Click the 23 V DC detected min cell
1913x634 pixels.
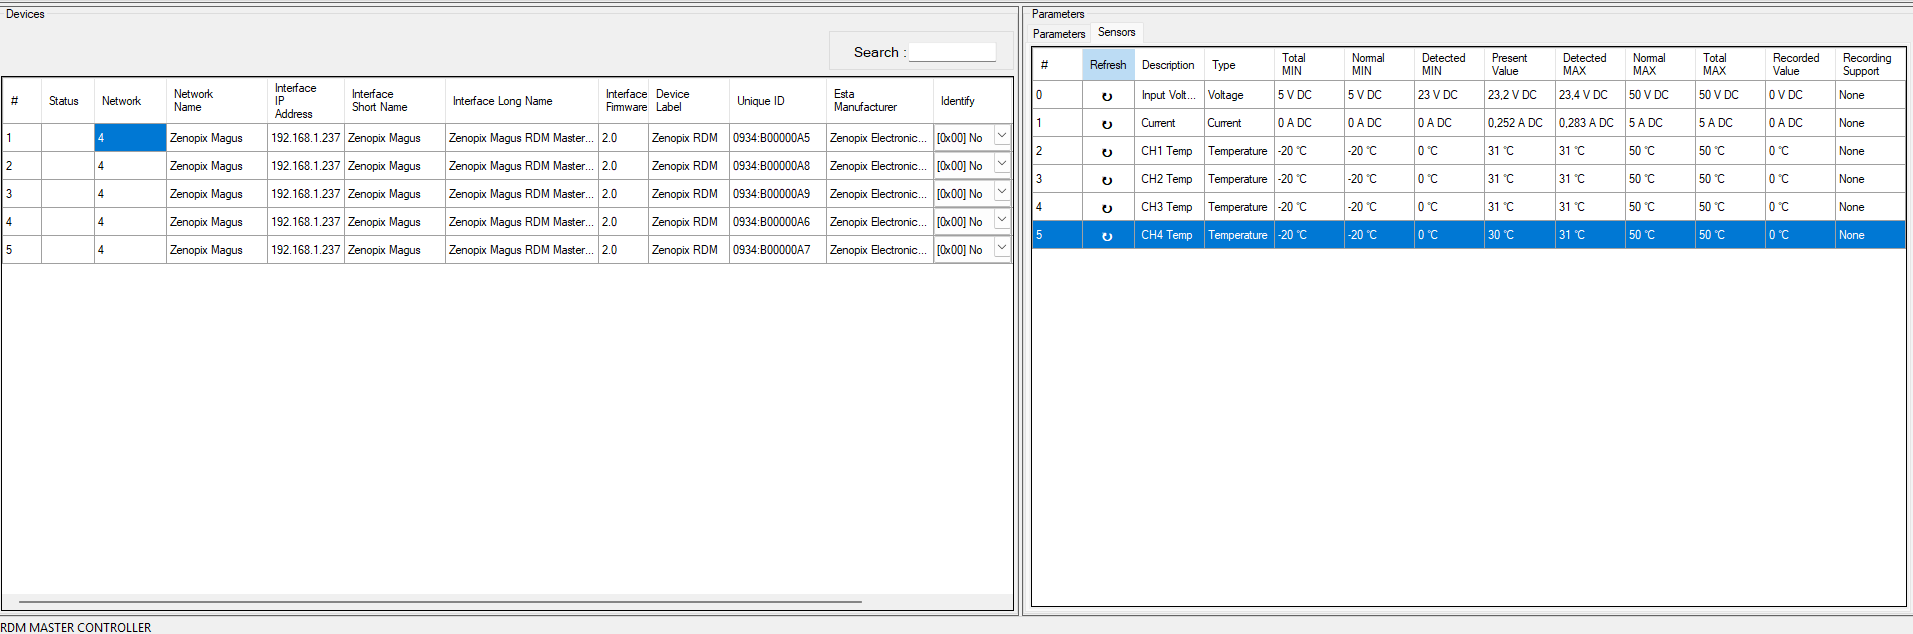click(x=1449, y=95)
